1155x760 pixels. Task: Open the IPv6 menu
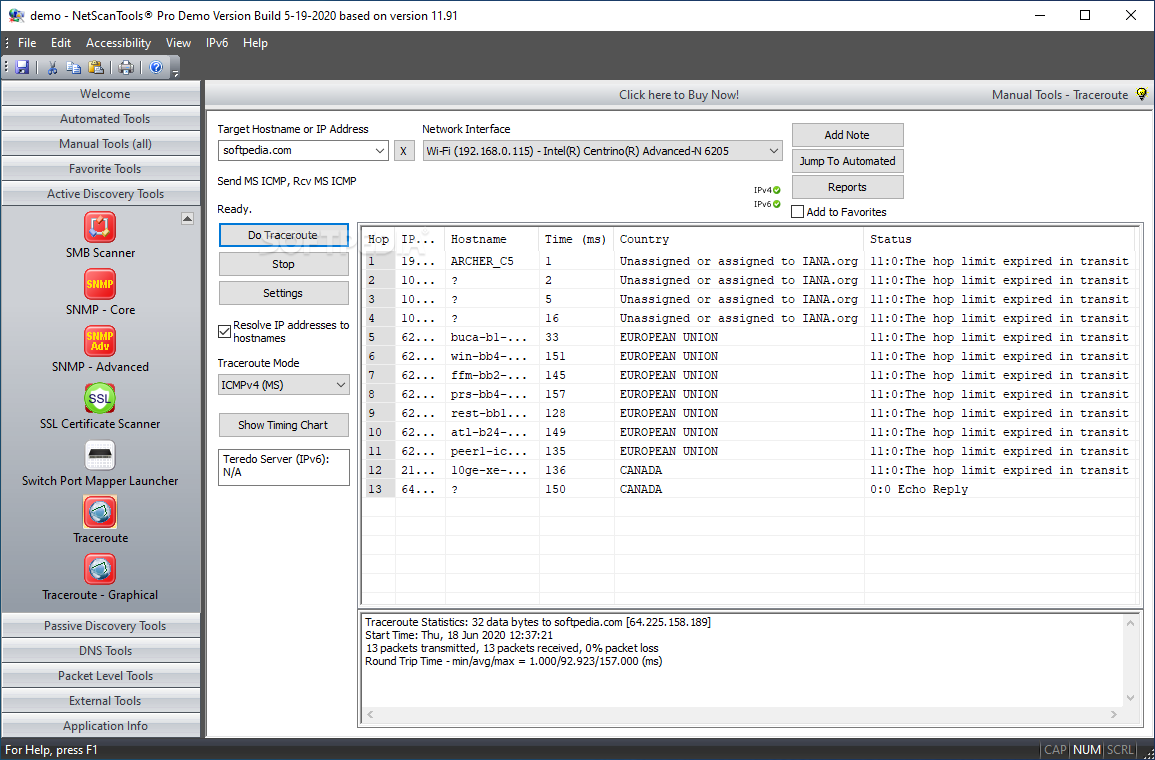point(217,43)
